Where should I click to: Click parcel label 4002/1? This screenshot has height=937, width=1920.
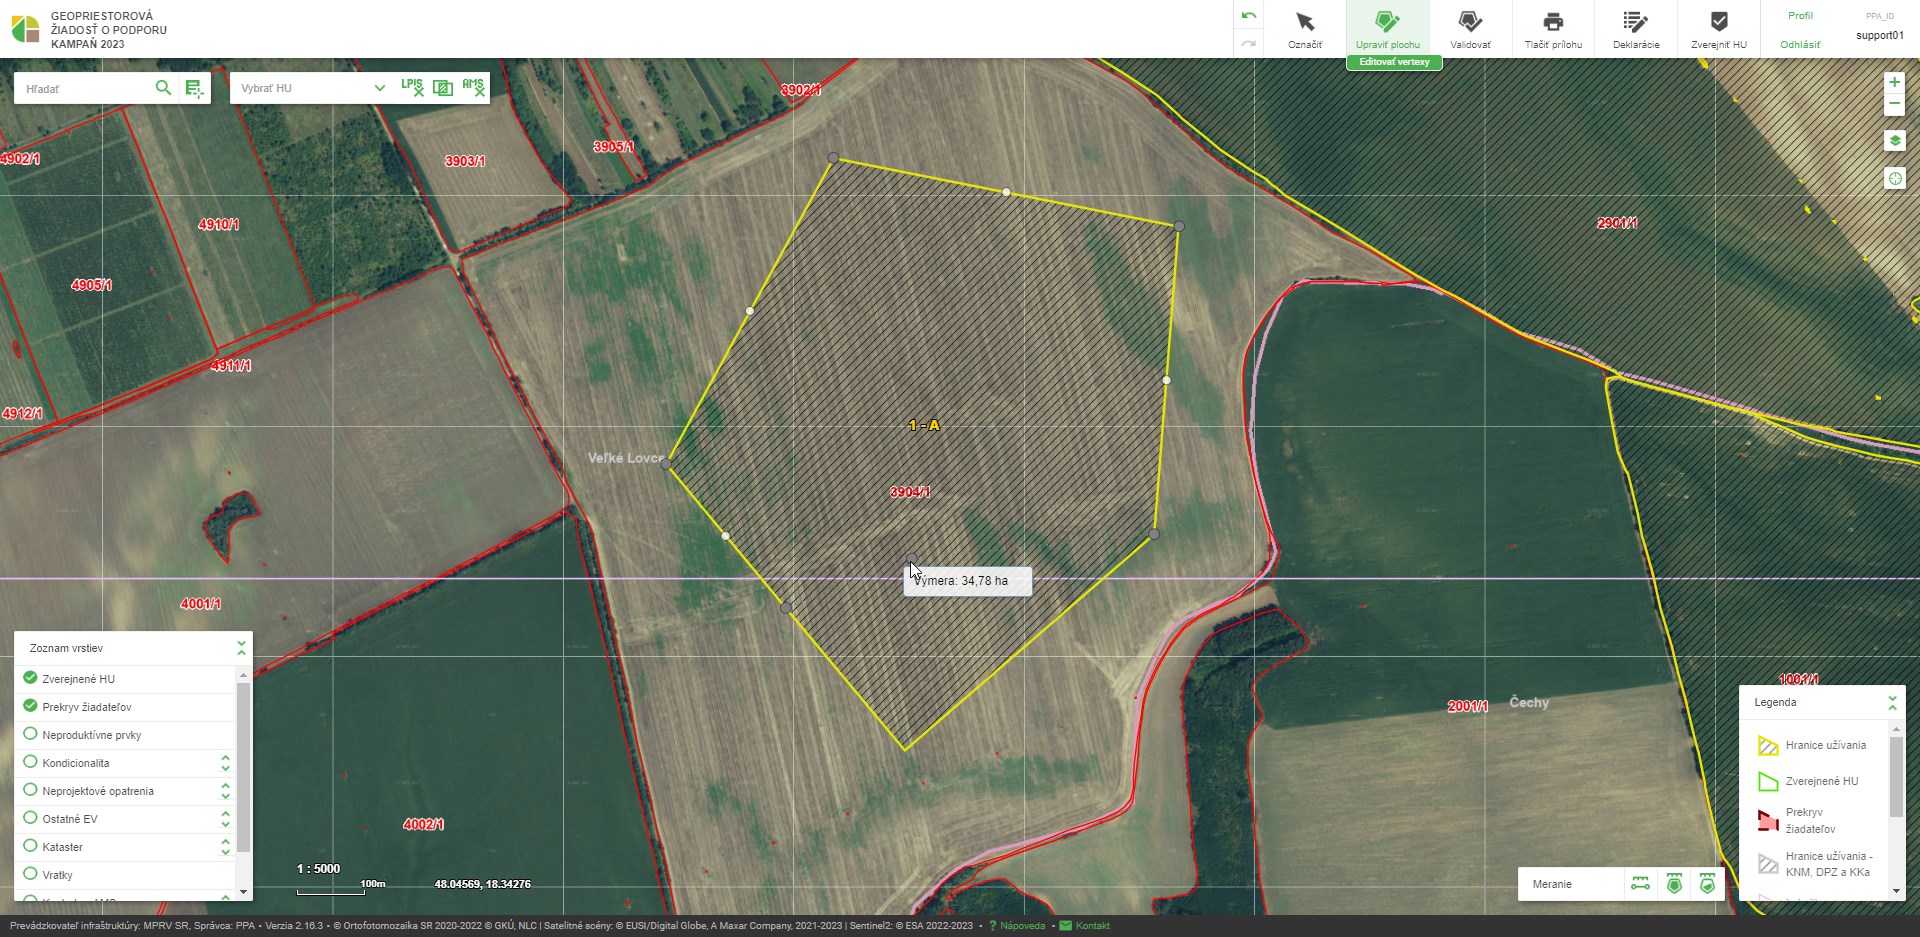(x=423, y=824)
